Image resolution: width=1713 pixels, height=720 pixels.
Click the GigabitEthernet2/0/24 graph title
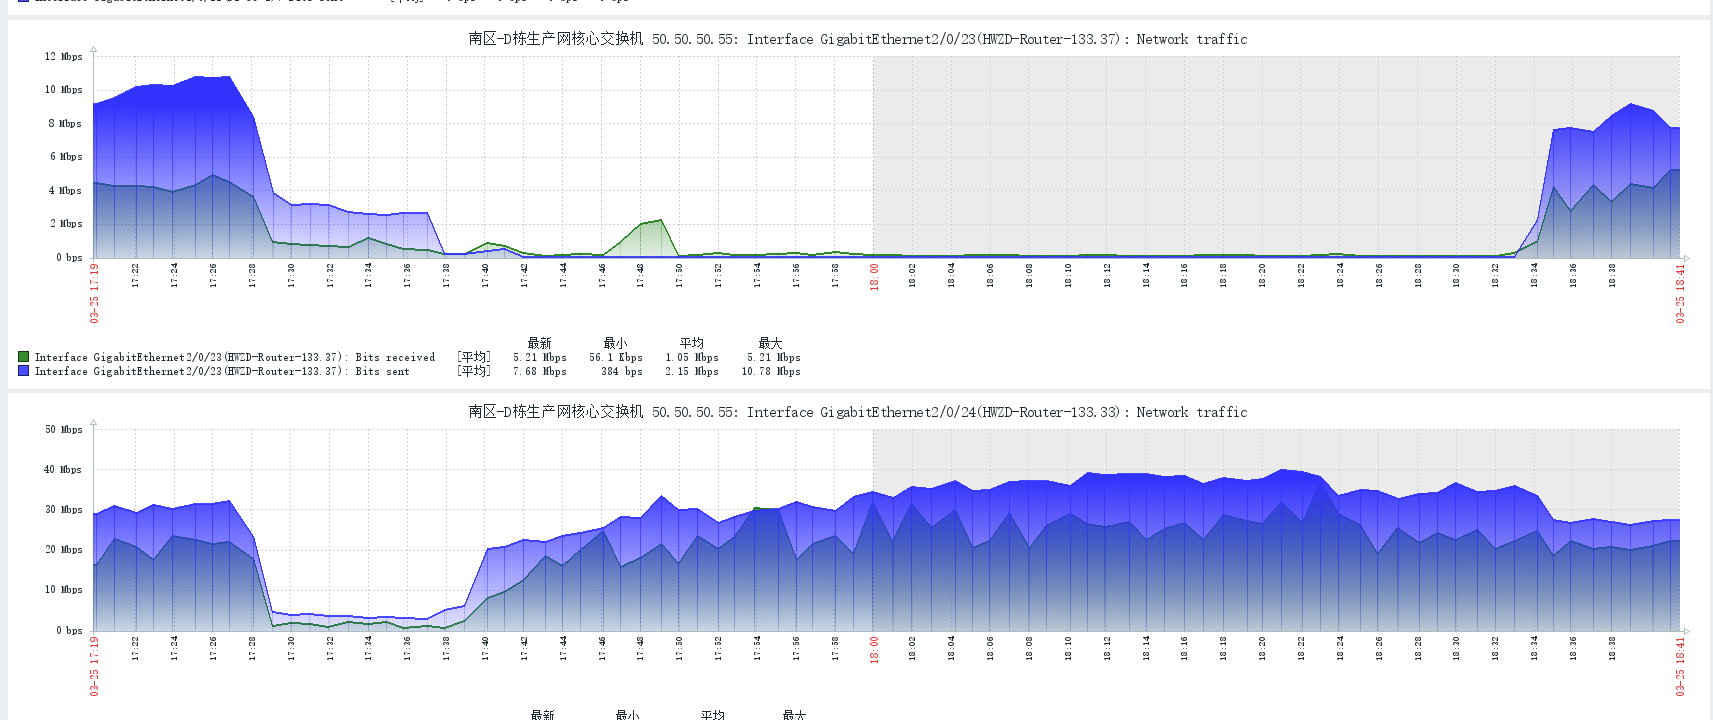coord(857,412)
